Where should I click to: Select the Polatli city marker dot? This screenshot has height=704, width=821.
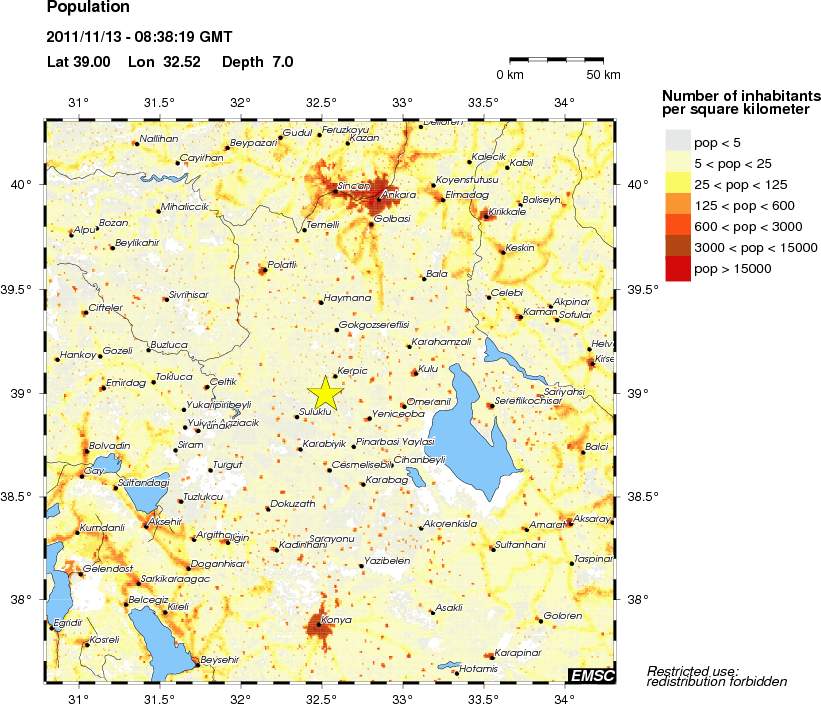[x=262, y=270]
